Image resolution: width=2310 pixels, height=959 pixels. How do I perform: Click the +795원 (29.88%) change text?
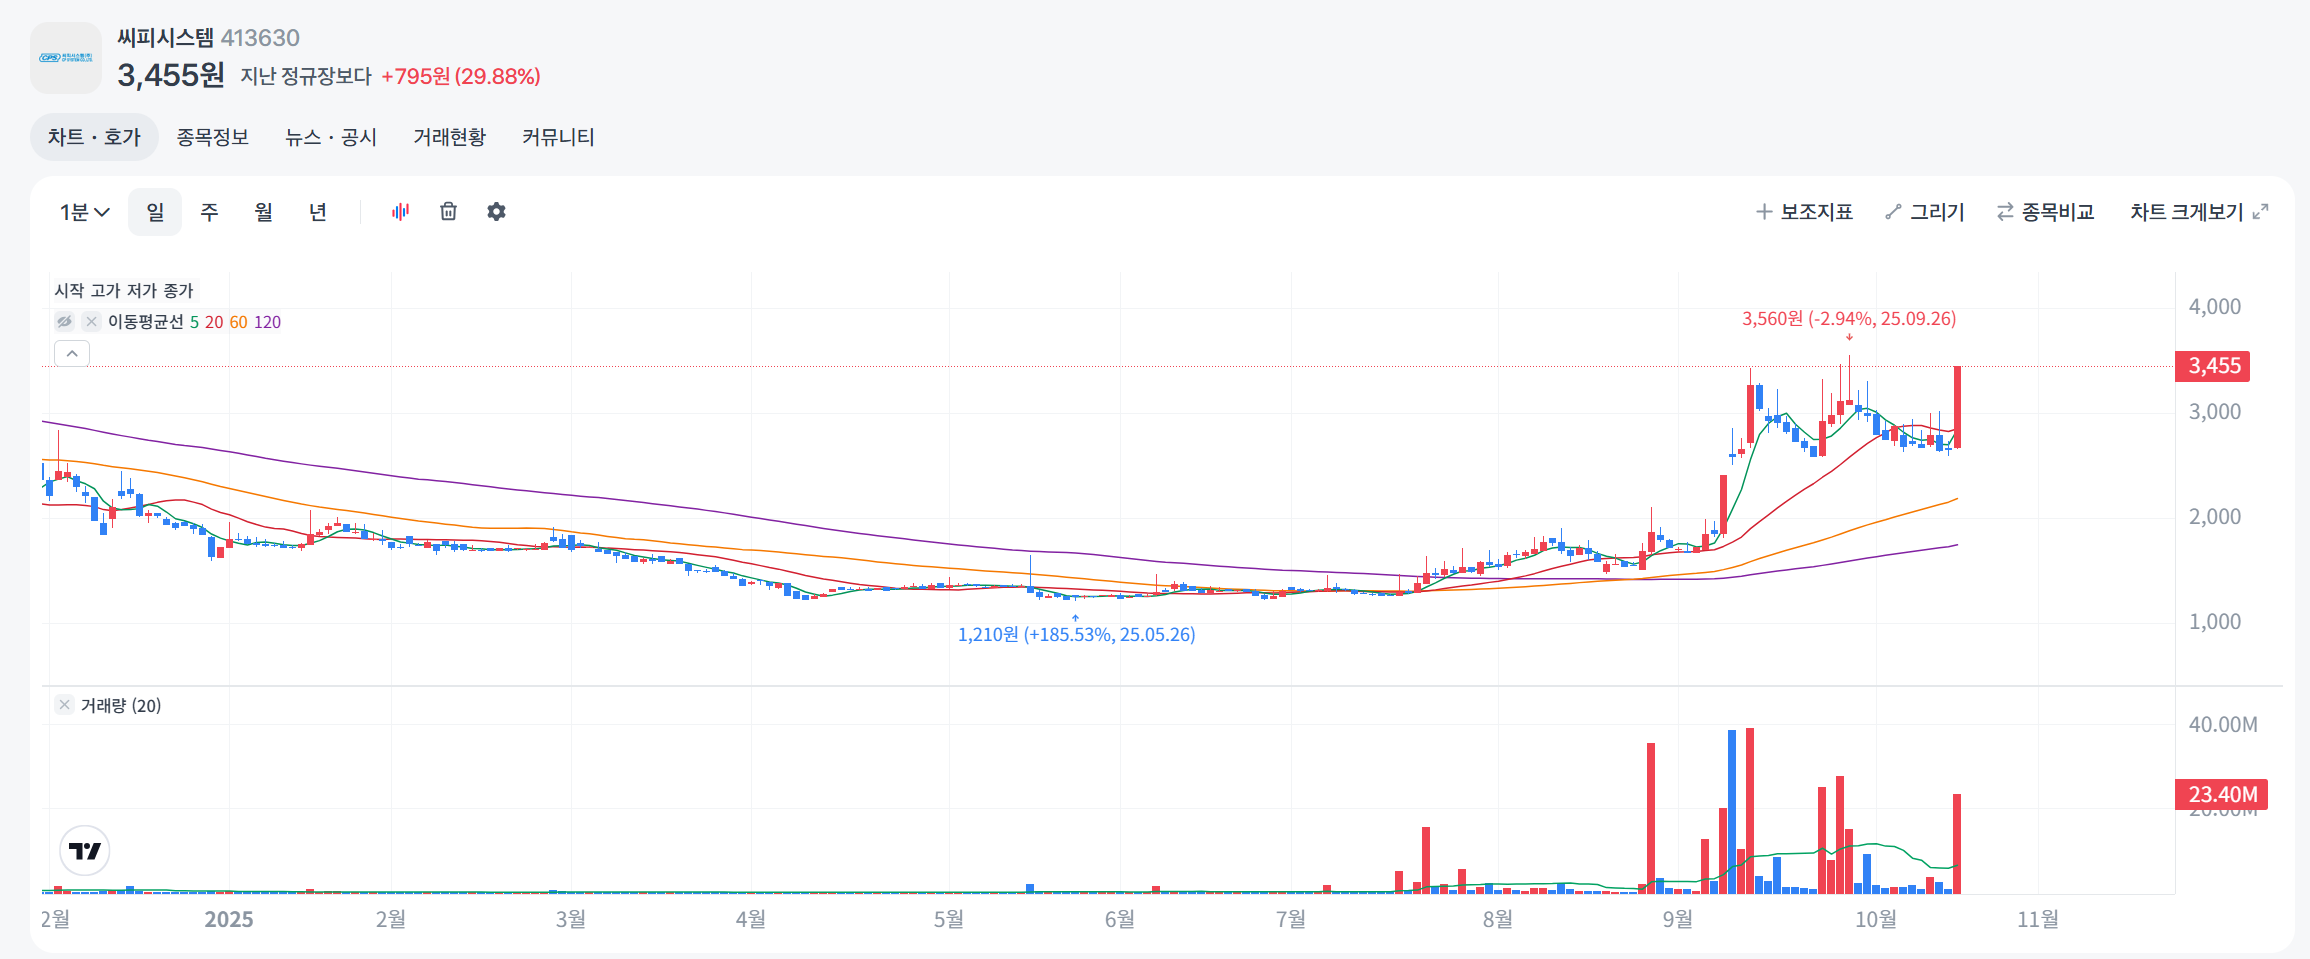(x=461, y=77)
